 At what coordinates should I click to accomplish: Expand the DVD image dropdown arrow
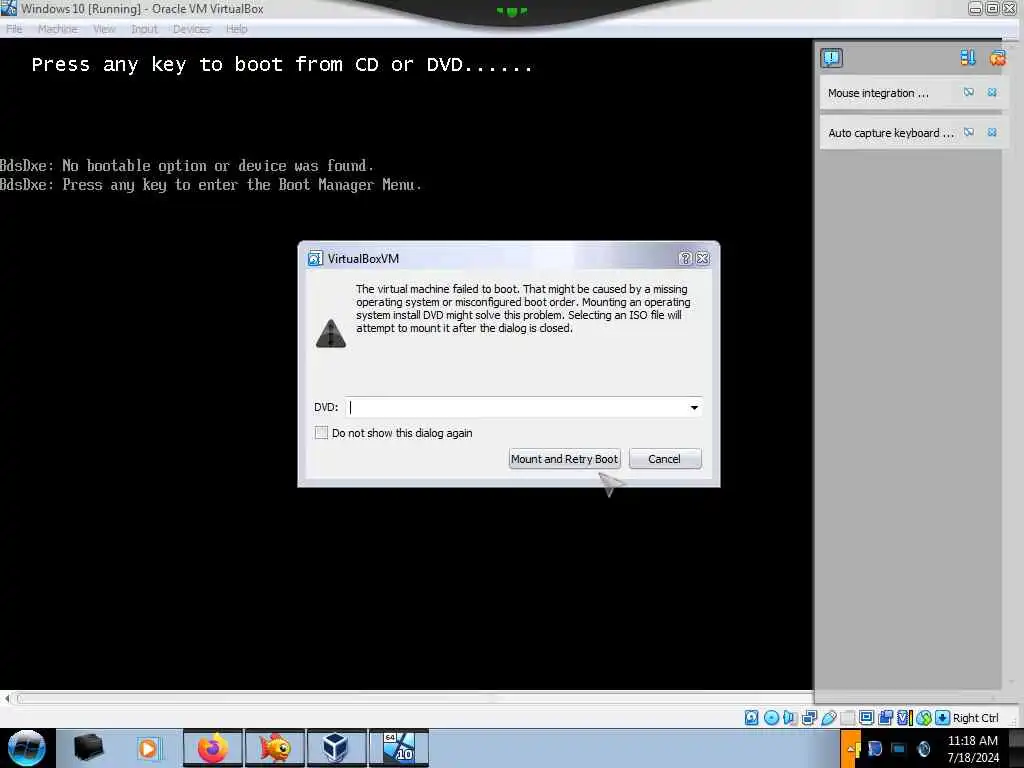tap(694, 408)
